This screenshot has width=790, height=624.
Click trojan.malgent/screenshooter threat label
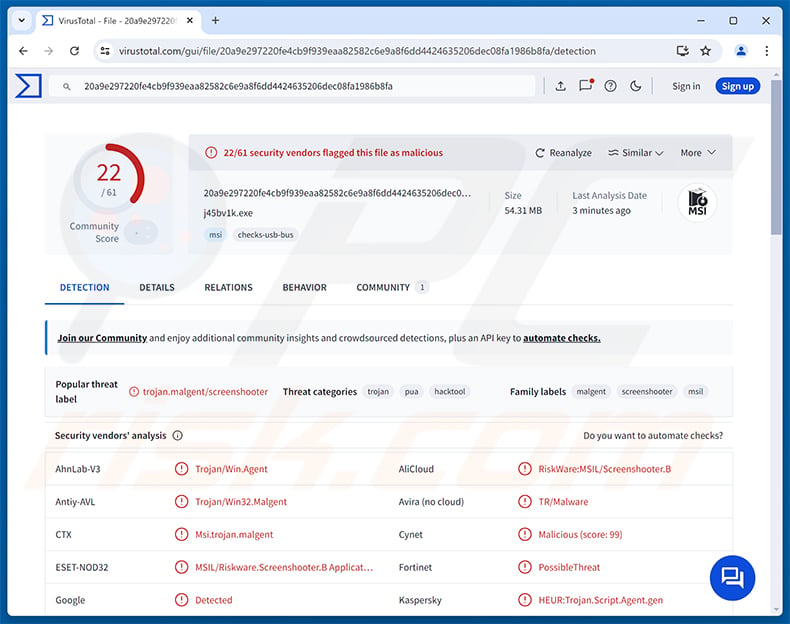tap(205, 392)
